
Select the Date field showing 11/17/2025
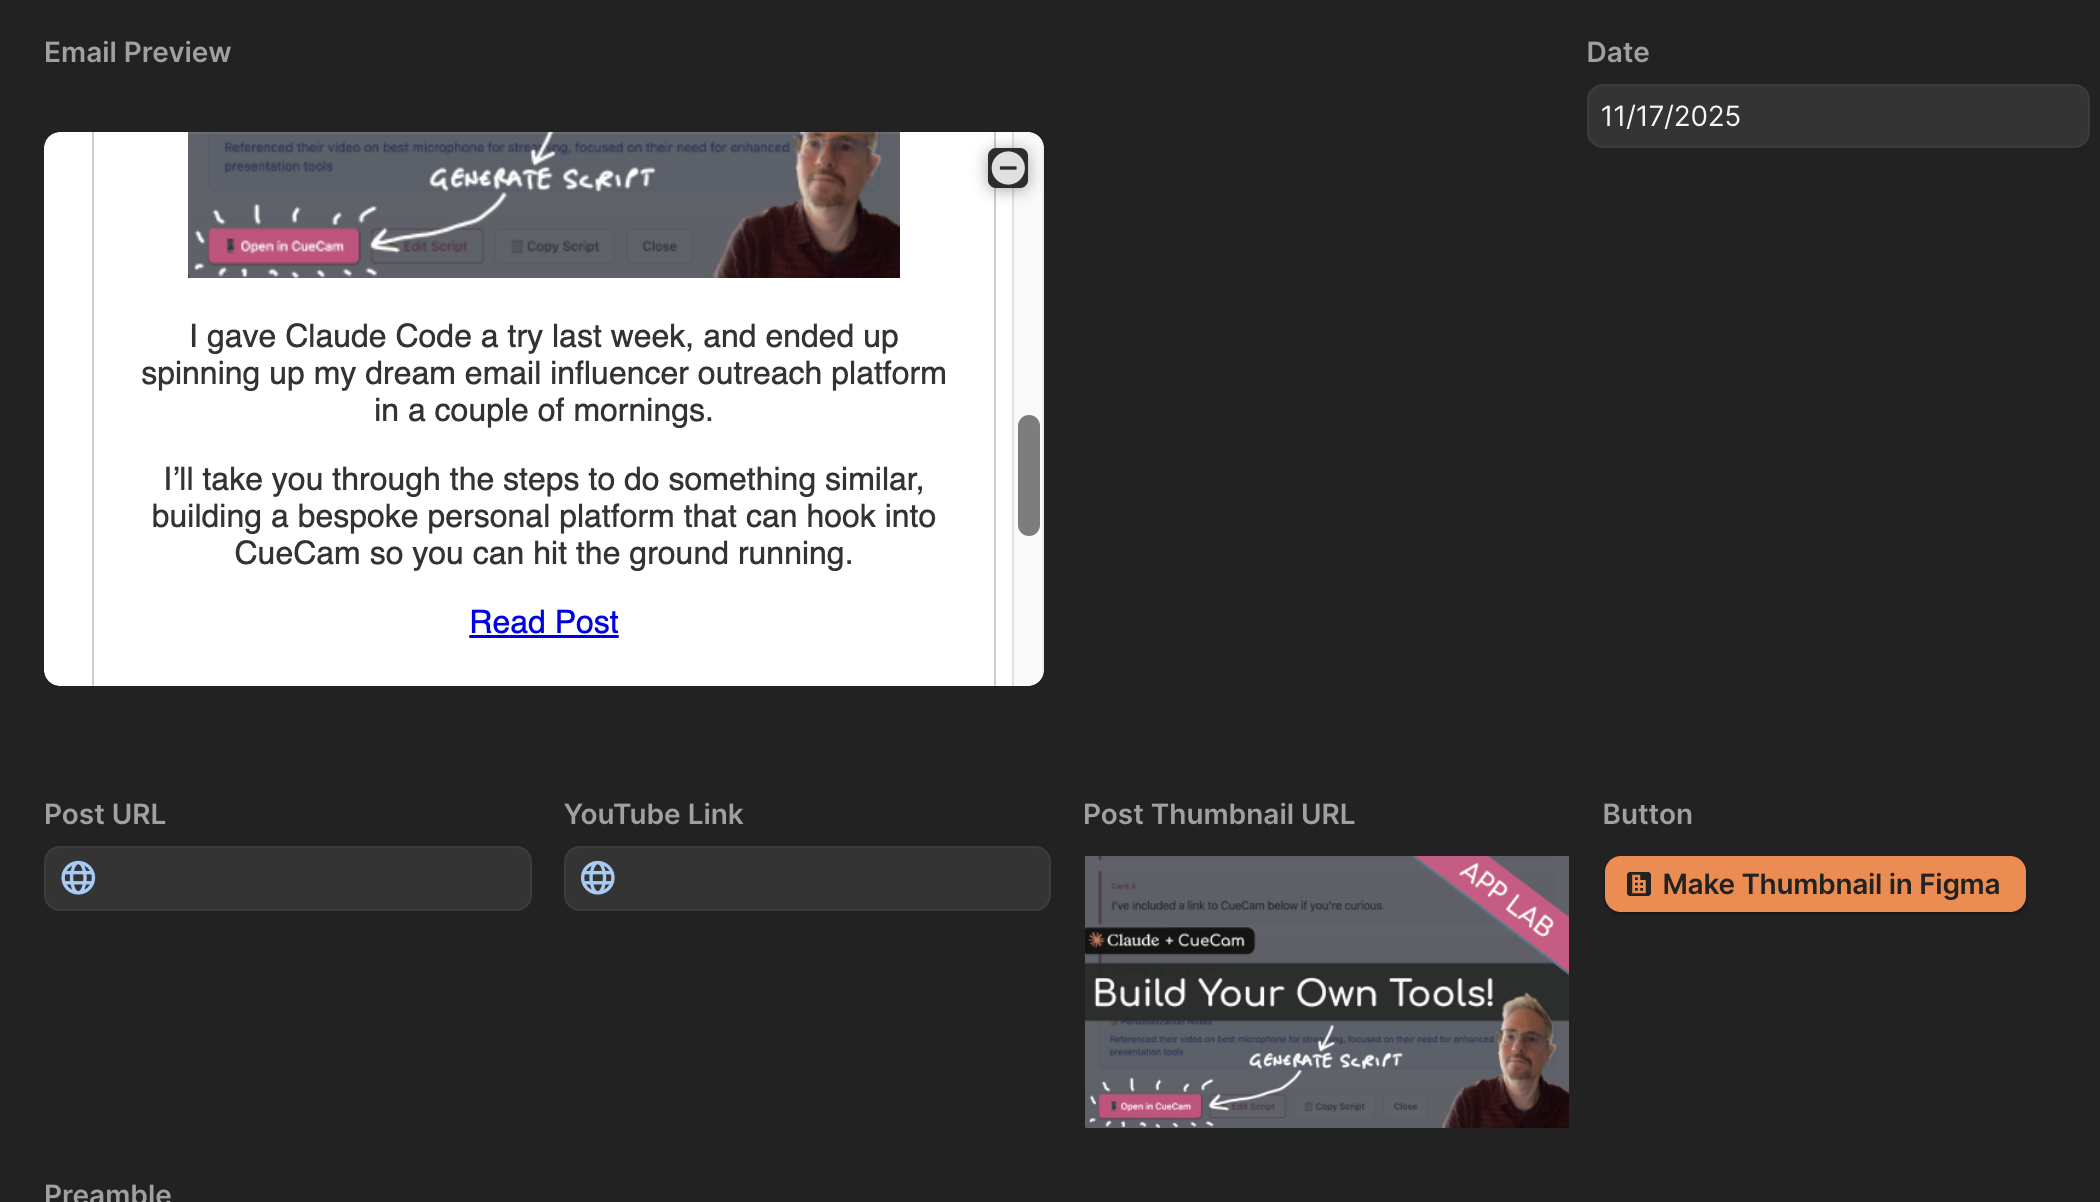click(x=1836, y=116)
